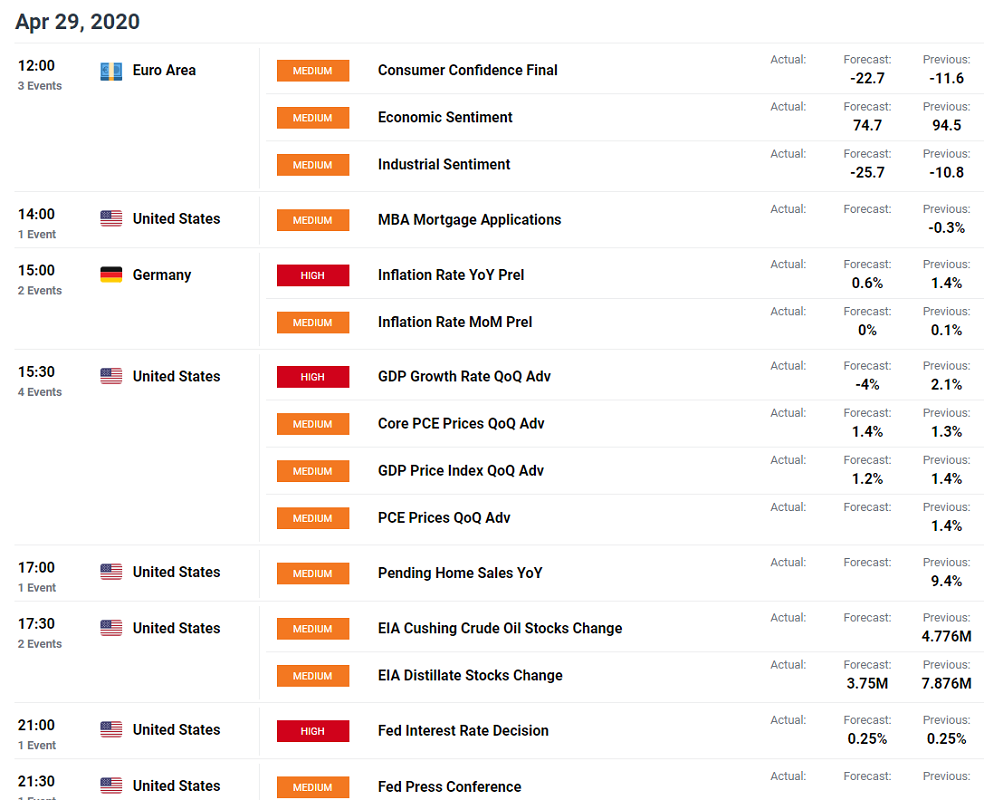Screen dimensions: 984x800
Task: Open the Economic Sentiment event
Action: coord(445,117)
